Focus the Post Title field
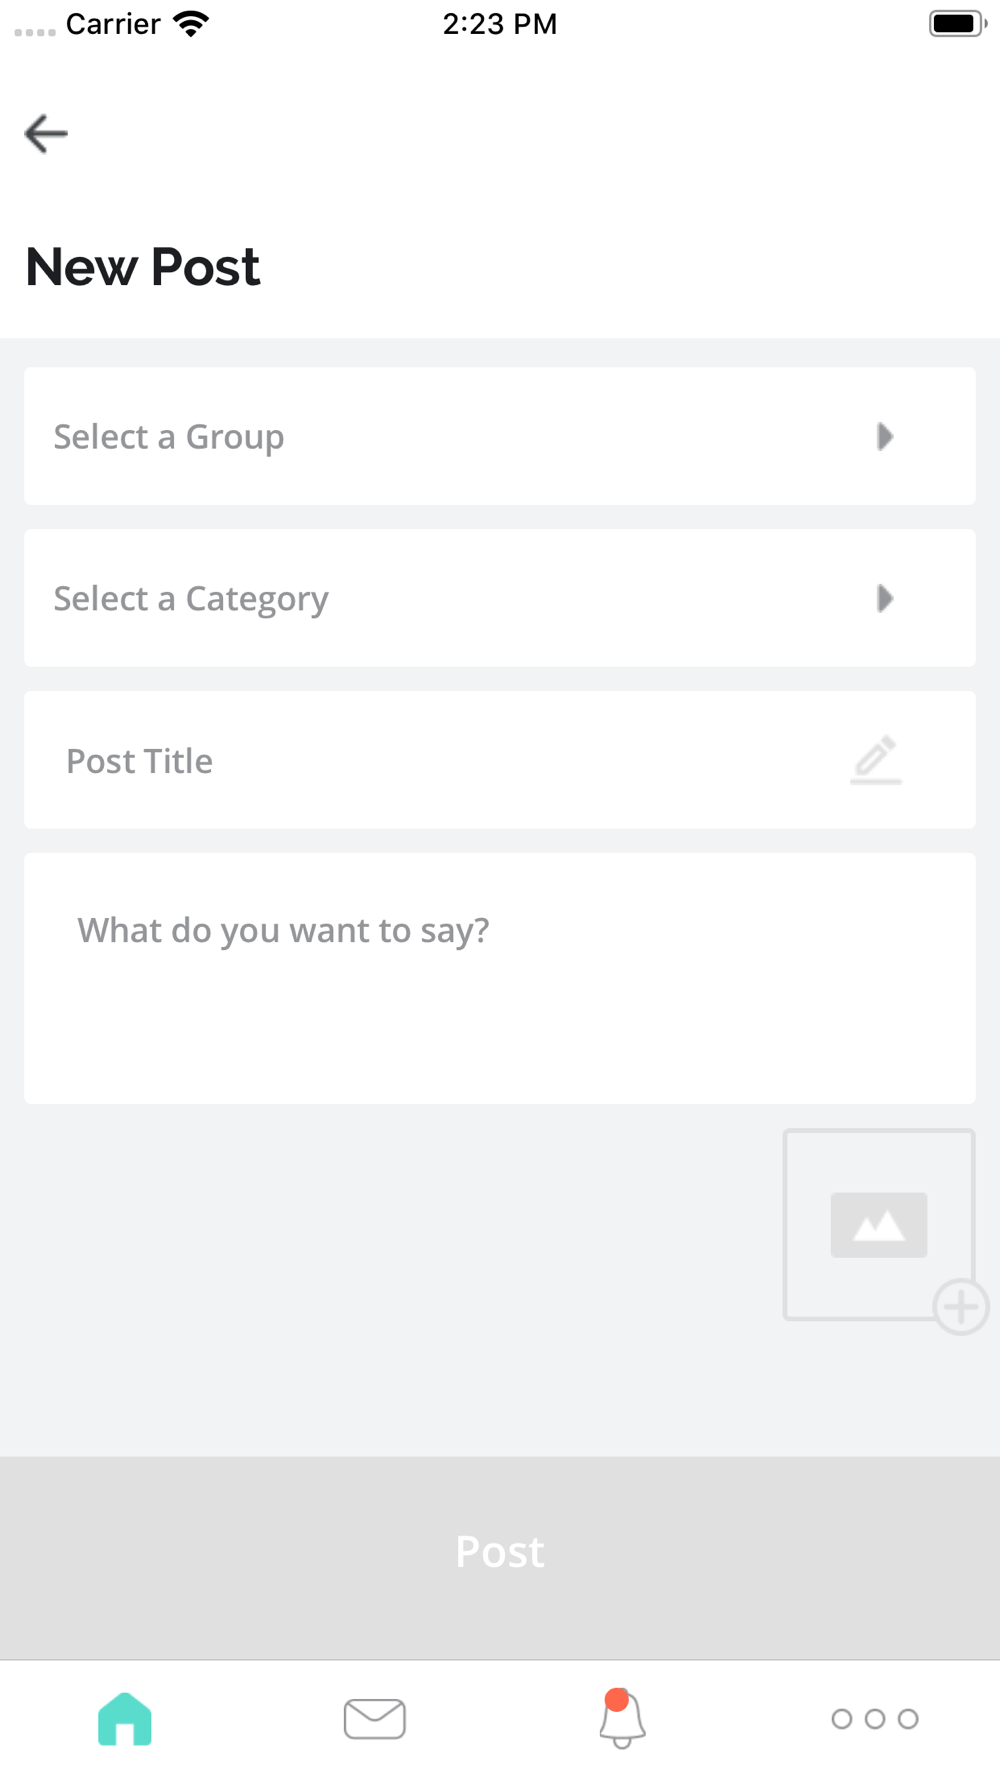The width and height of the screenshot is (1000, 1778). tap(500, 760)
